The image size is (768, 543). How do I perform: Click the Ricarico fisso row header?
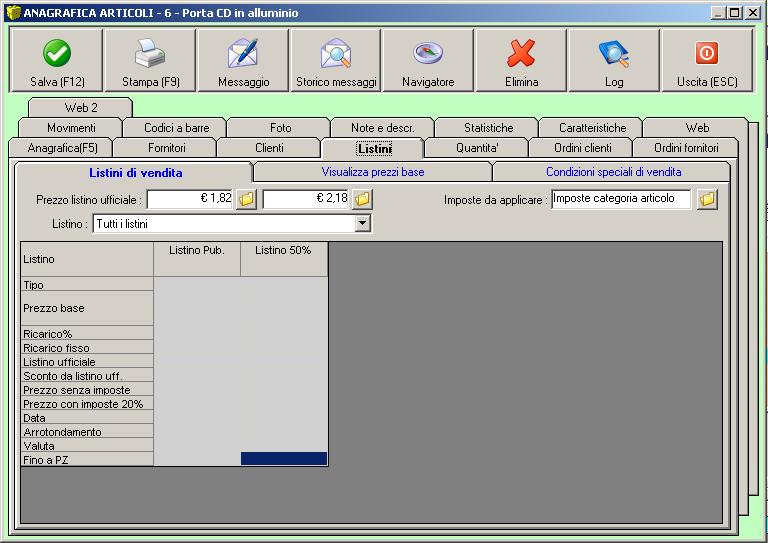pos(87,347)
